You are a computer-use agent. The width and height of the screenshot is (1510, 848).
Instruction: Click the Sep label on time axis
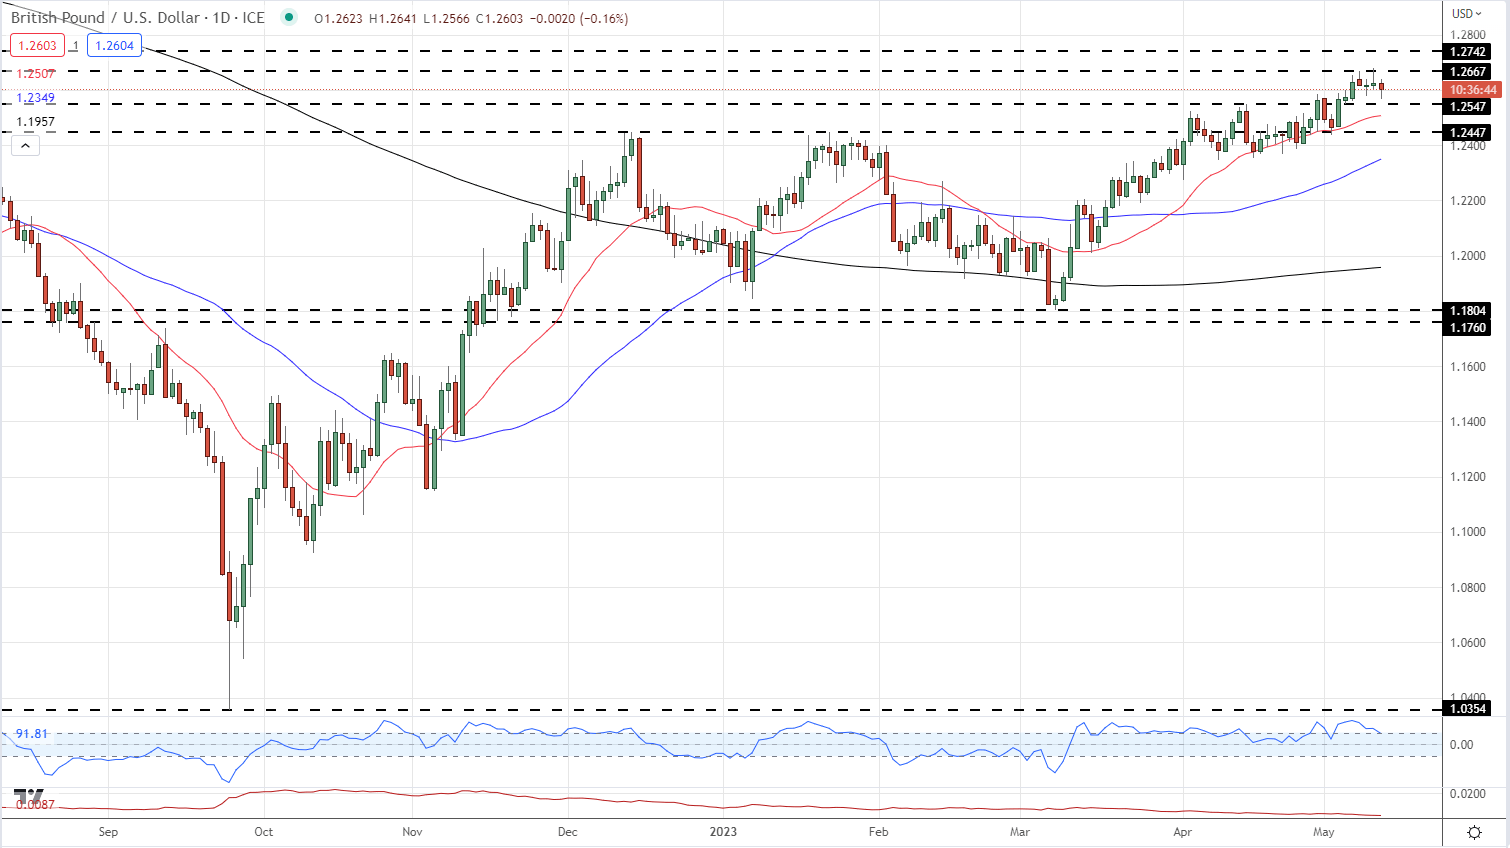(108, 832)
